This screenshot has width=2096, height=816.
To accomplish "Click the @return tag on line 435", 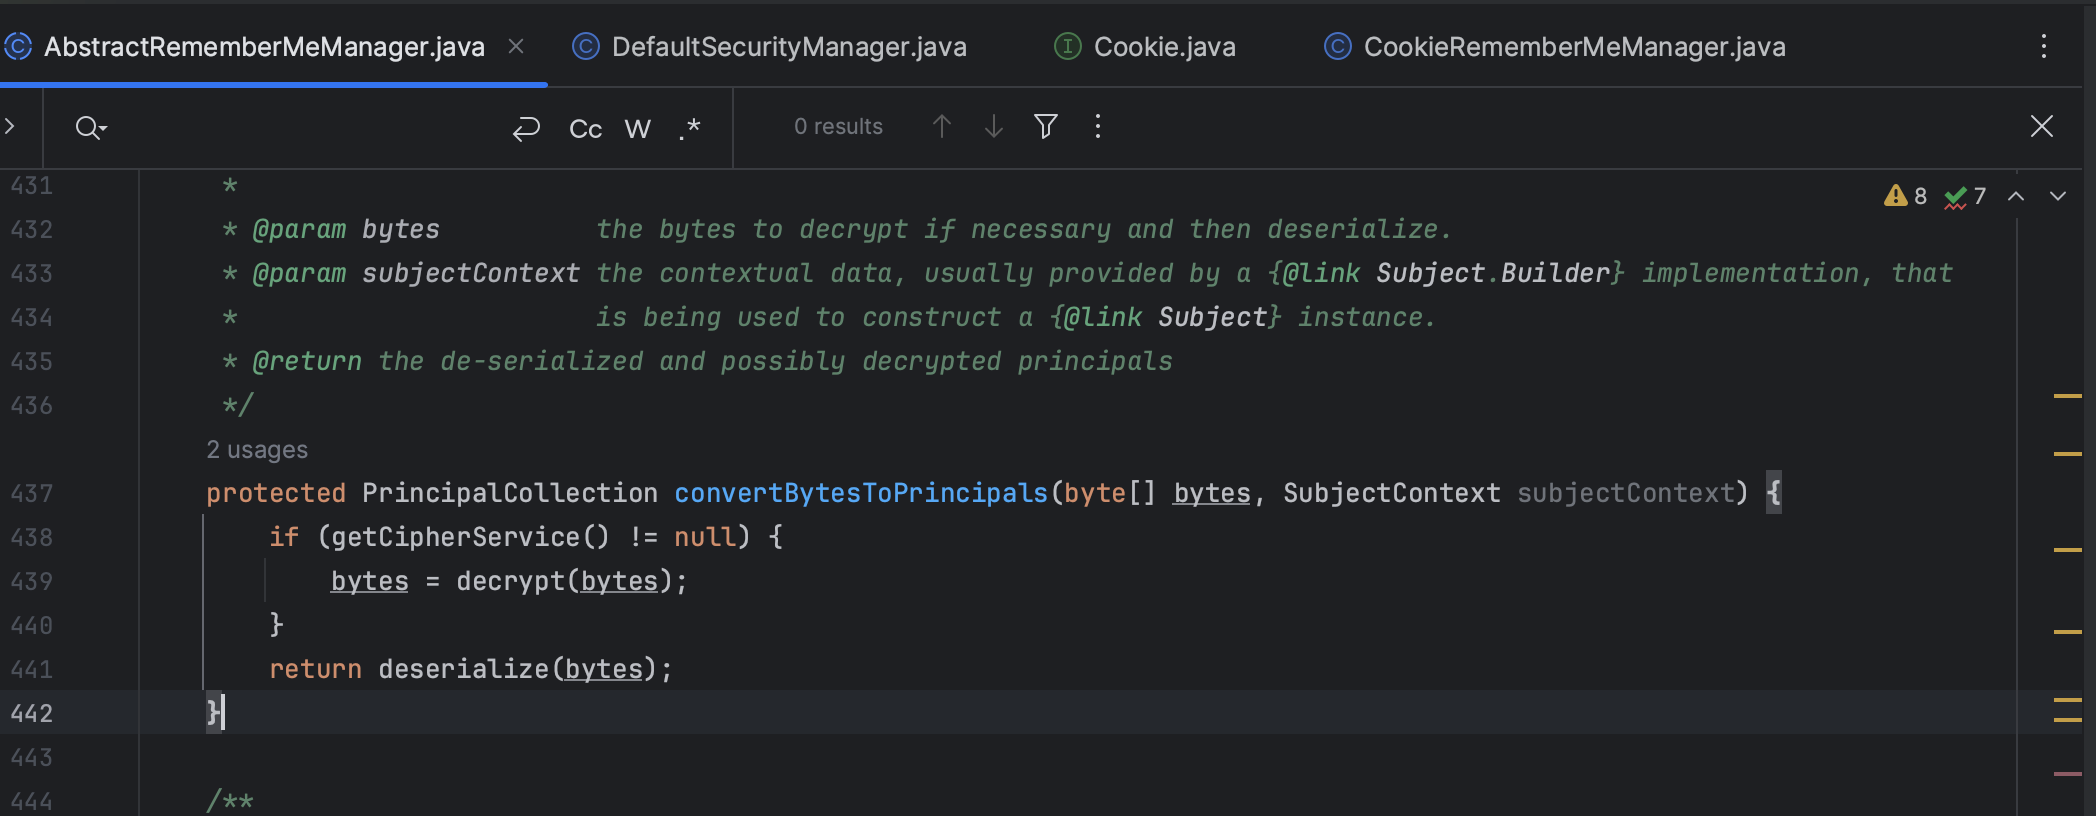I will point(307,361).
